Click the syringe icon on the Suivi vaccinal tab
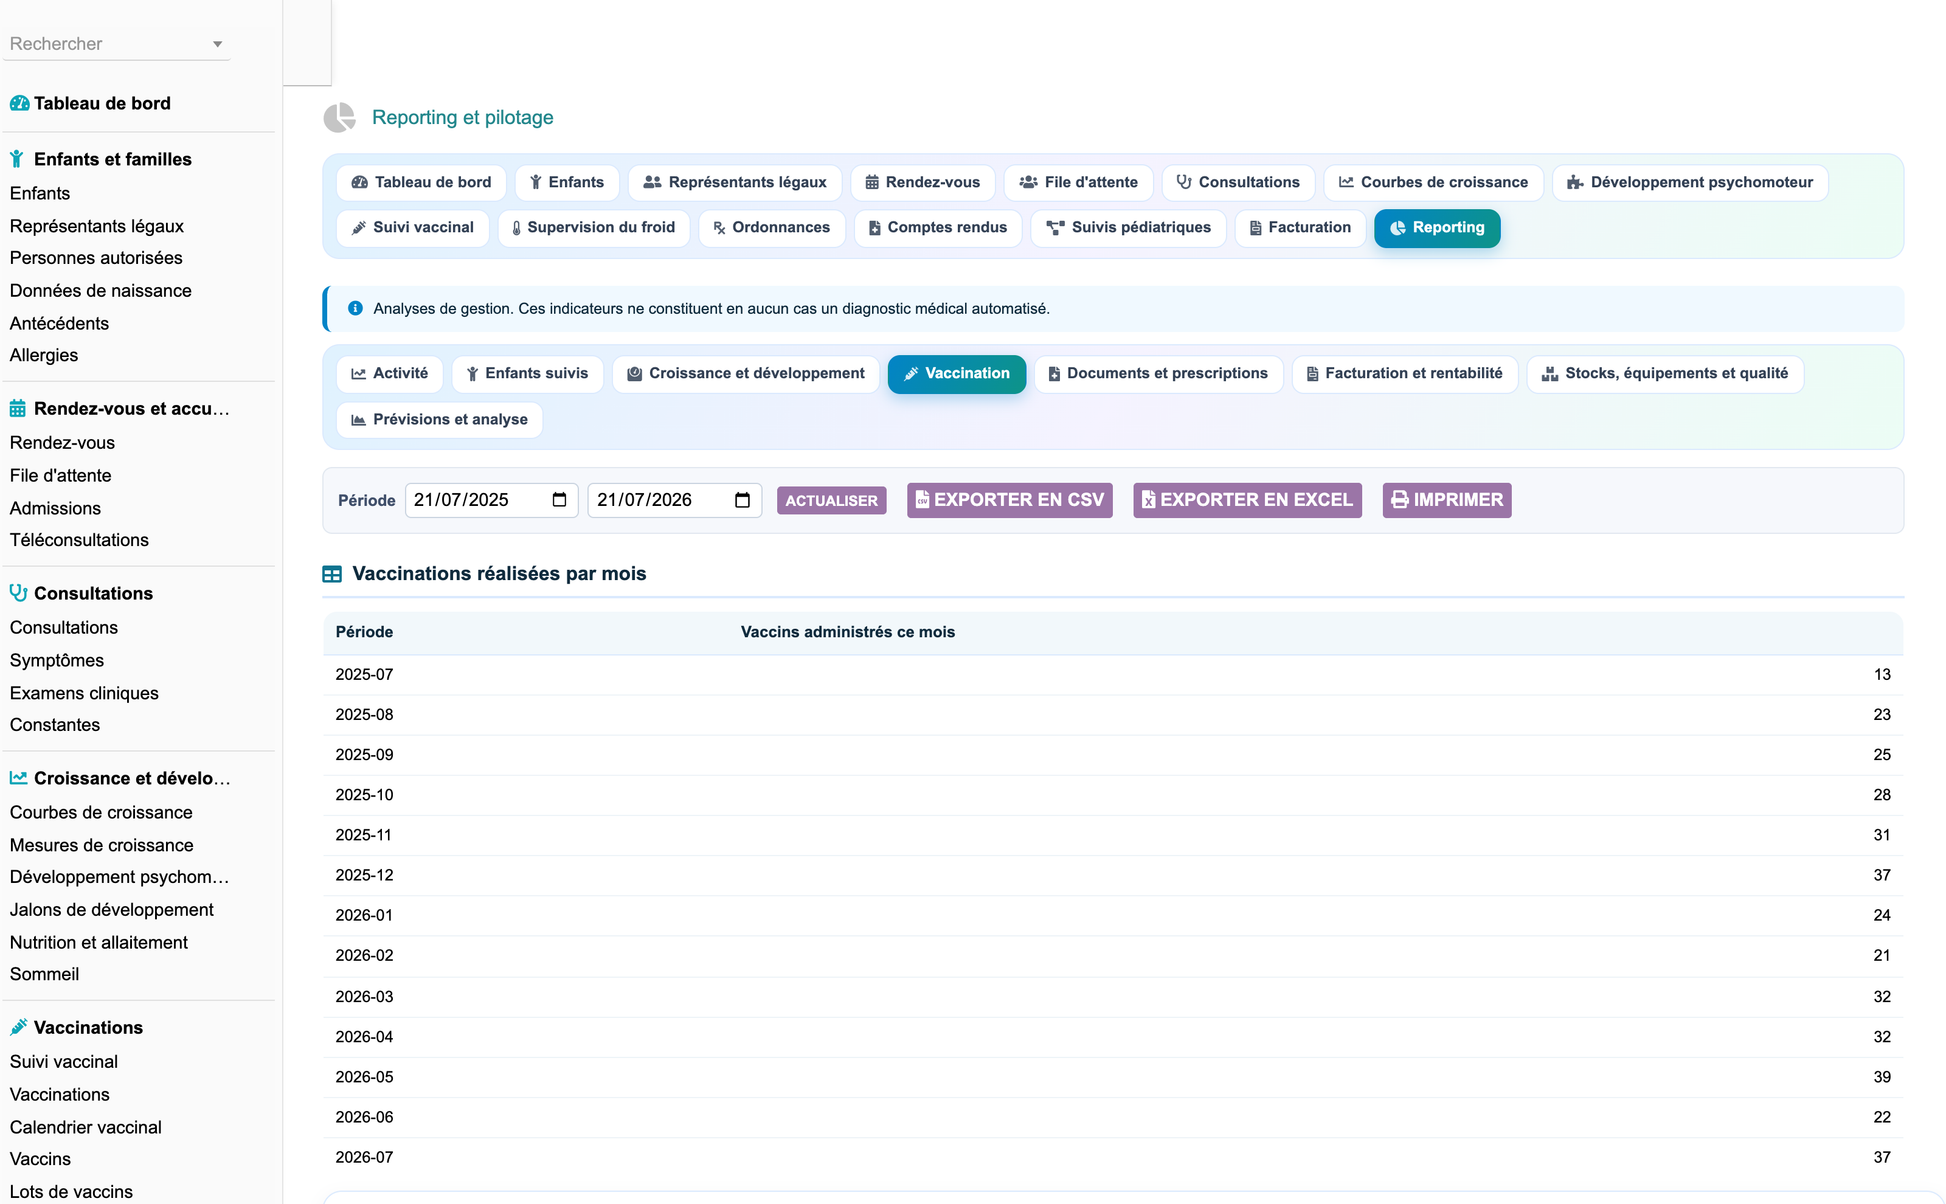The width and height of the screenshot is (1946, 1204). click(x=359, y=228)
